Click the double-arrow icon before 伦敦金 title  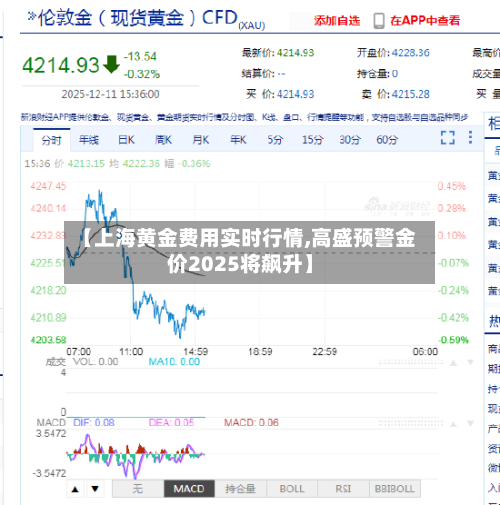point(32,16)
